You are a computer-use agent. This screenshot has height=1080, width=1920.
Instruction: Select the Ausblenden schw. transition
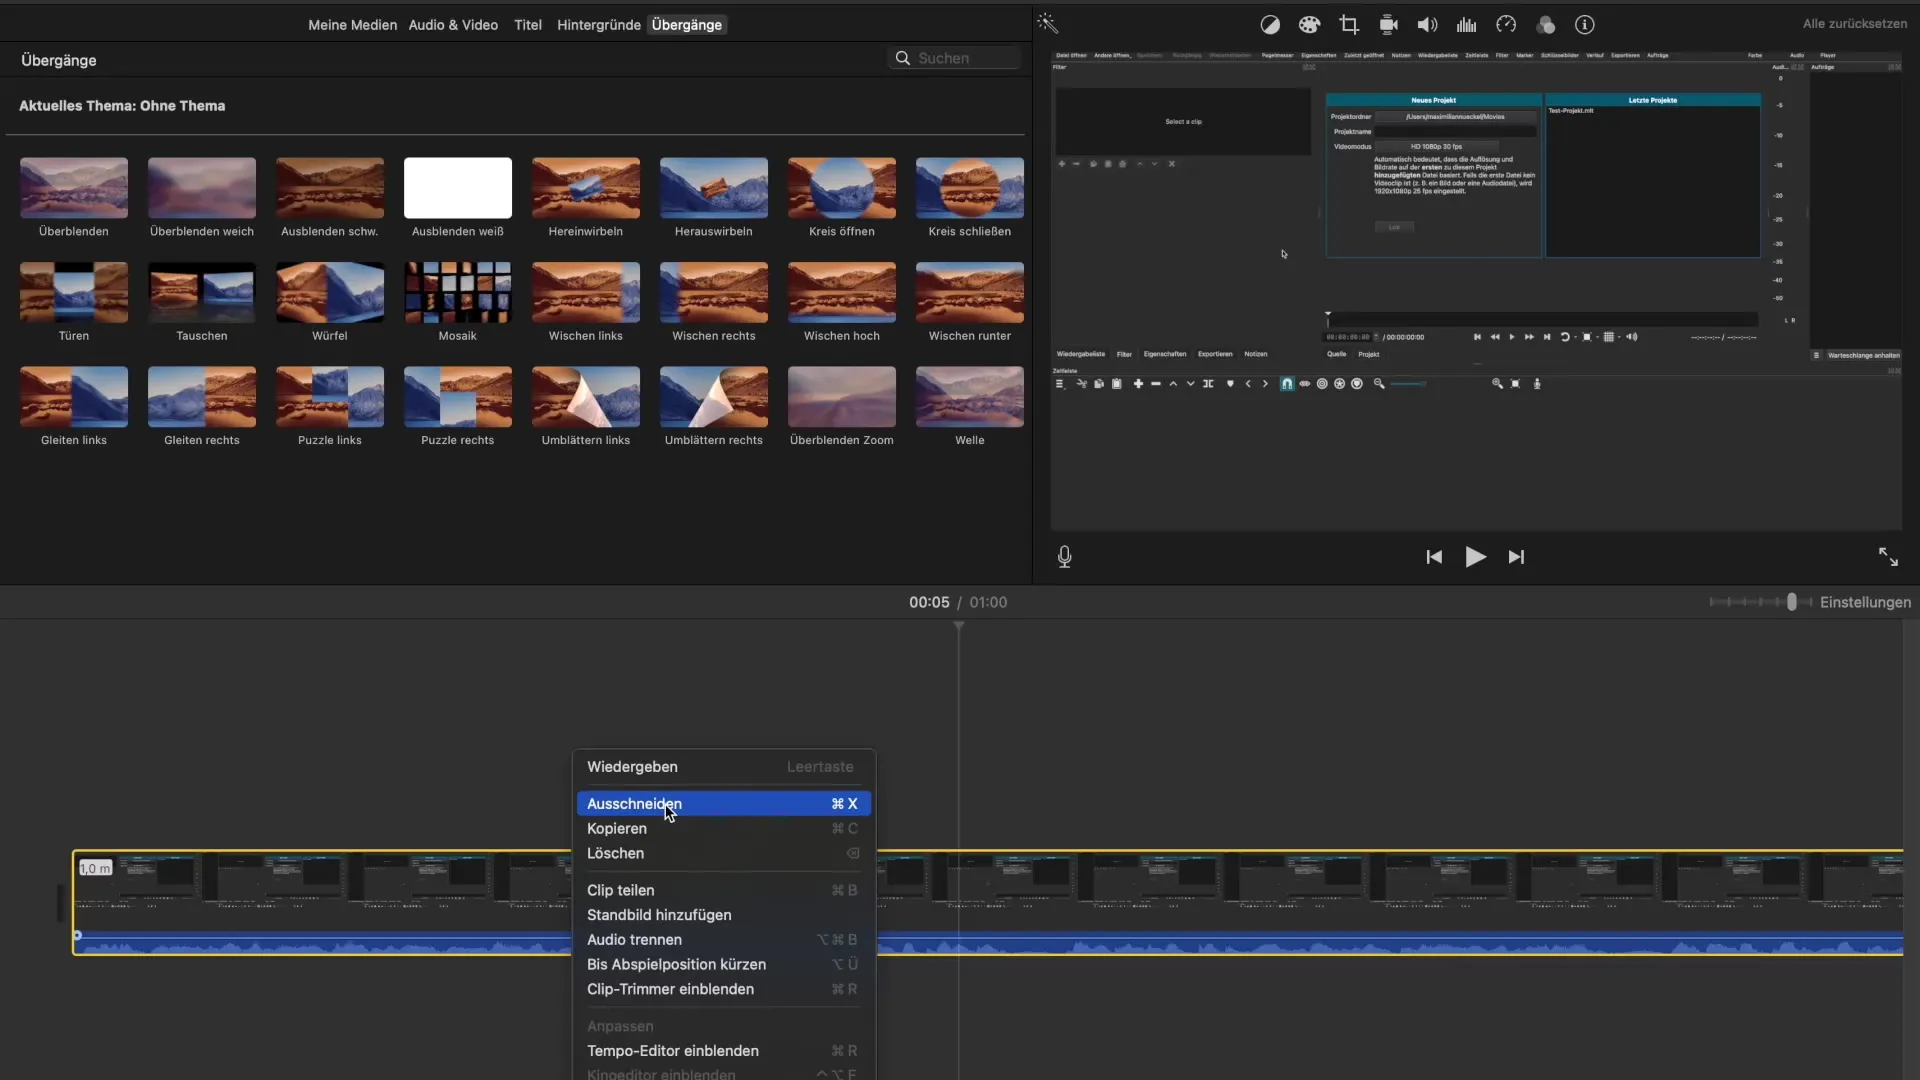pos(330,188)
